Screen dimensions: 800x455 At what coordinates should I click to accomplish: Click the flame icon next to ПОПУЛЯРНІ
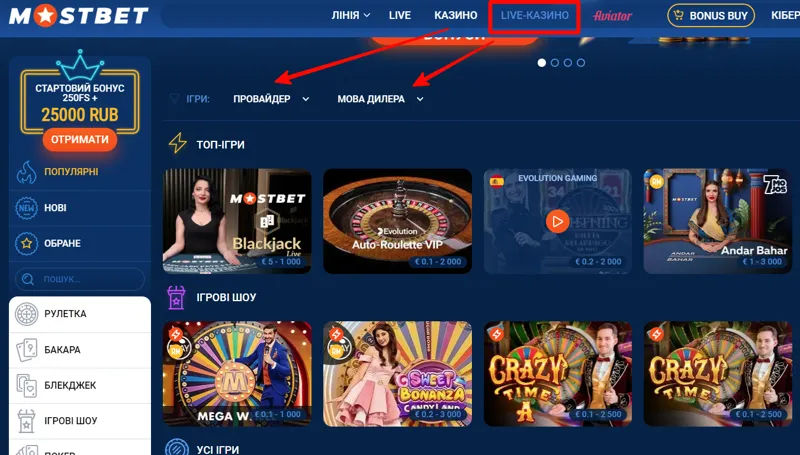tap(27, 172)
